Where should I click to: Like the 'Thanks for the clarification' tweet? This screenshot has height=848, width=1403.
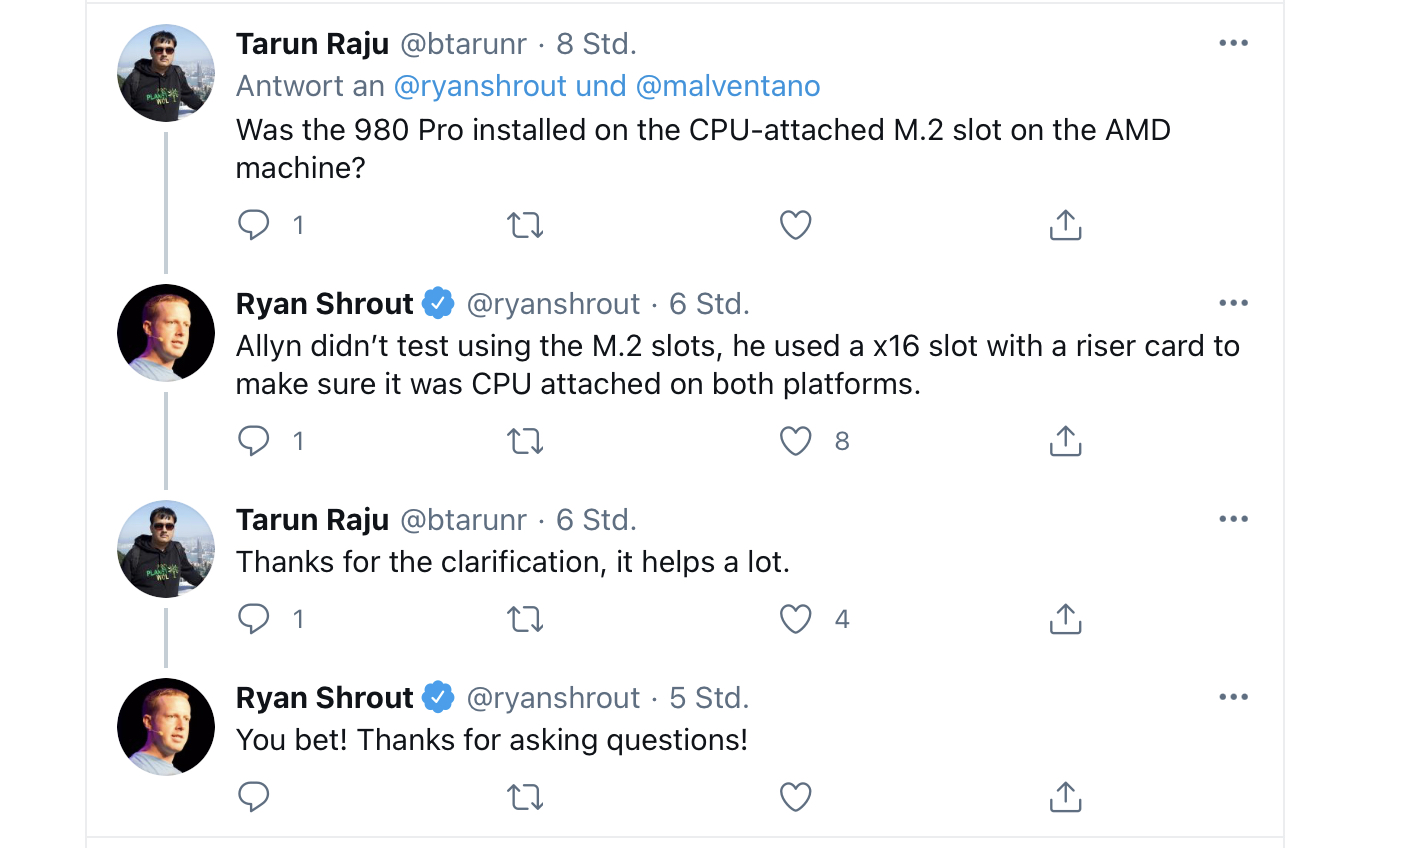(x=795, y=619)
